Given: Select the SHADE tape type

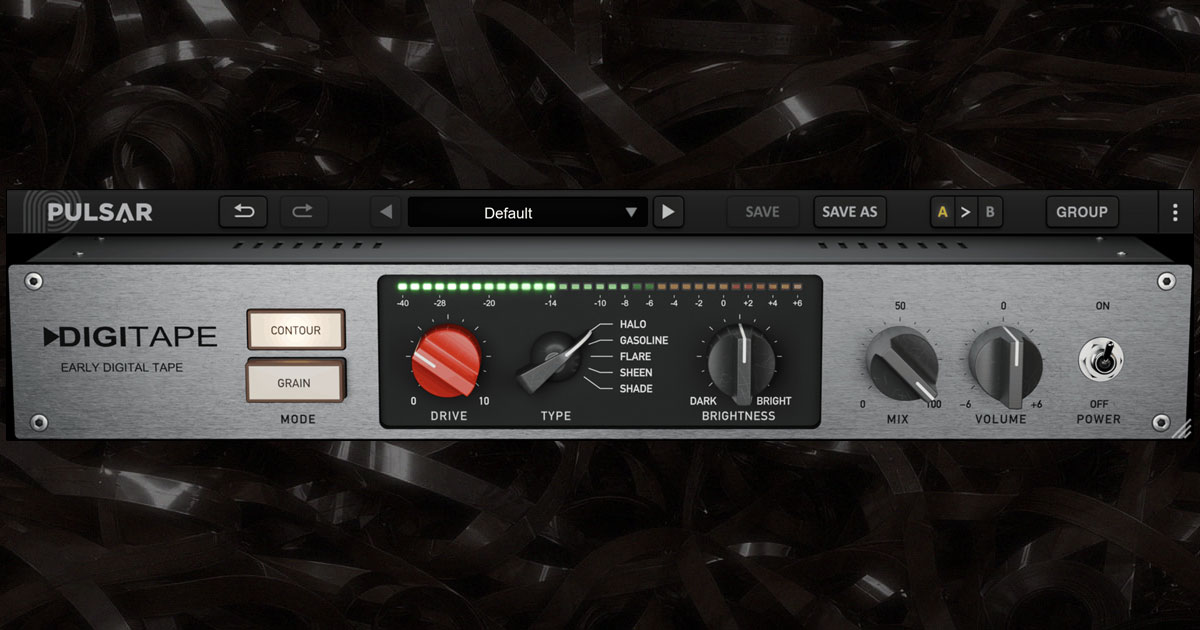Looking at the screenshot, I should coord(636,389).
